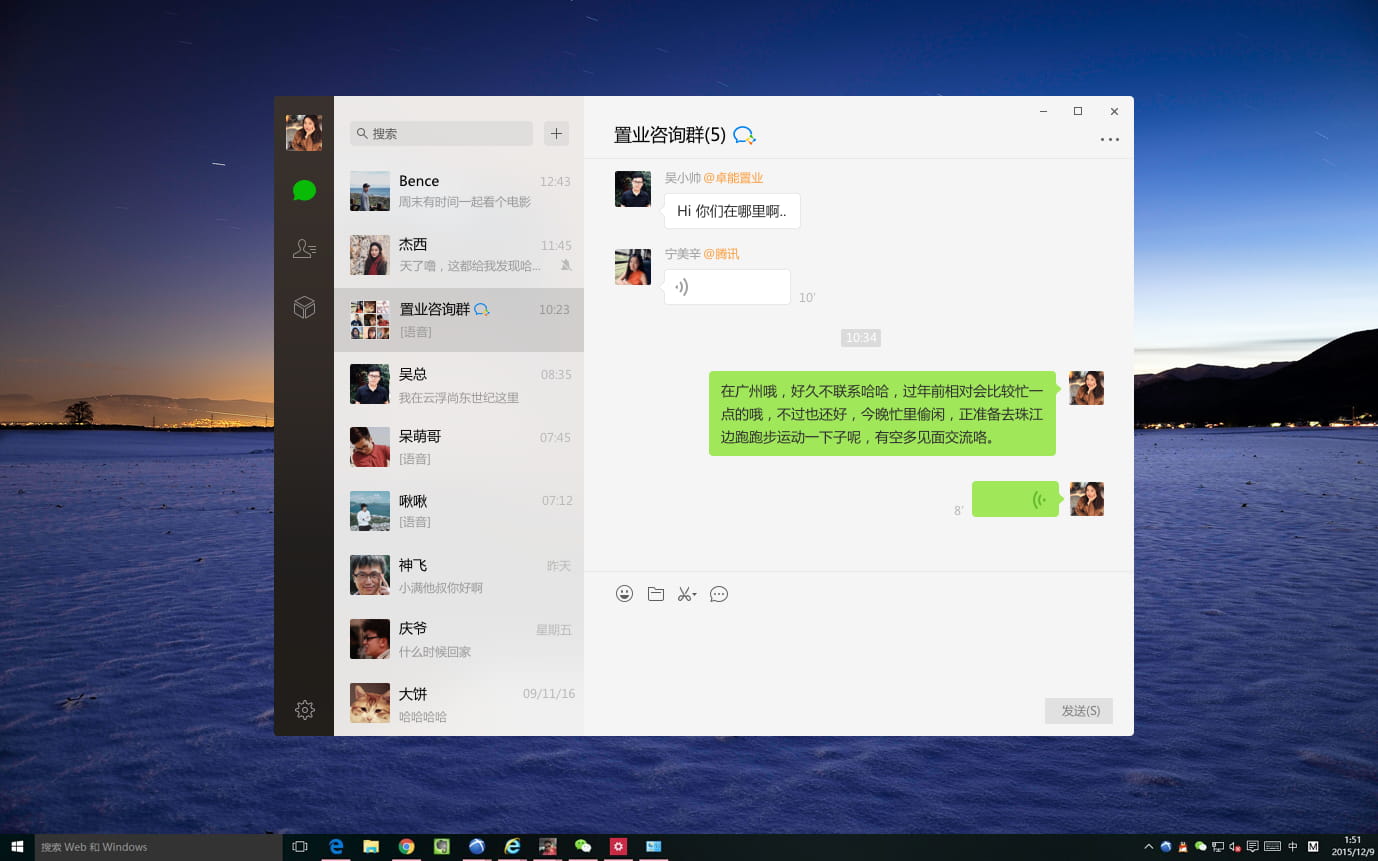This screenshot has width=1378, height=861.
Task: Open the Chats tab in sidebar
Action: (304, 190)
